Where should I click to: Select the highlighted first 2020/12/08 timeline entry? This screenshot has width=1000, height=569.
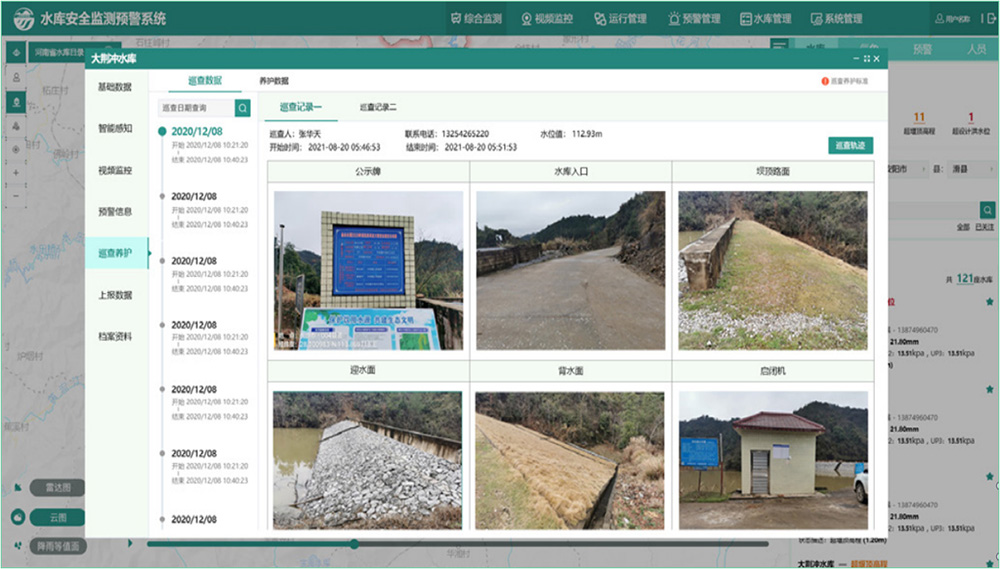pos(196,131)
